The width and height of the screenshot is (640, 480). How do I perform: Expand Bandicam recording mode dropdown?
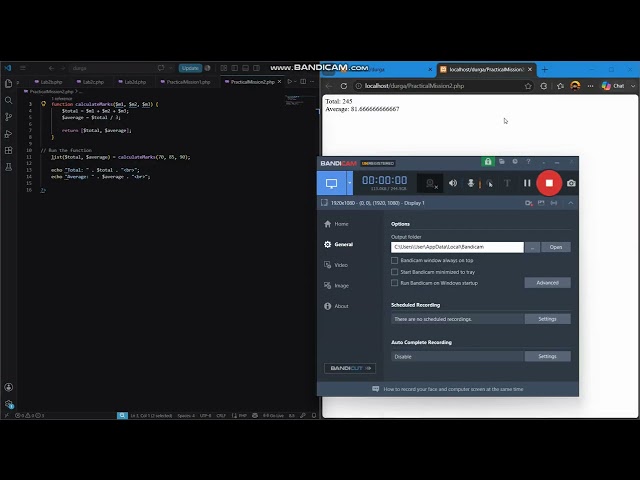(x=349, y=183)
